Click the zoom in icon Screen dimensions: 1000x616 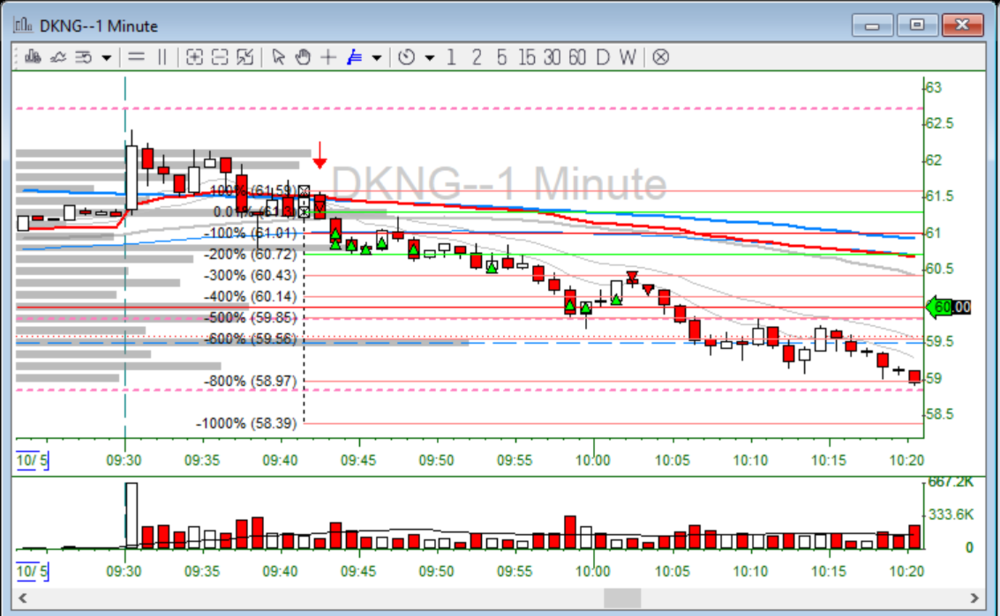point(194,57)
